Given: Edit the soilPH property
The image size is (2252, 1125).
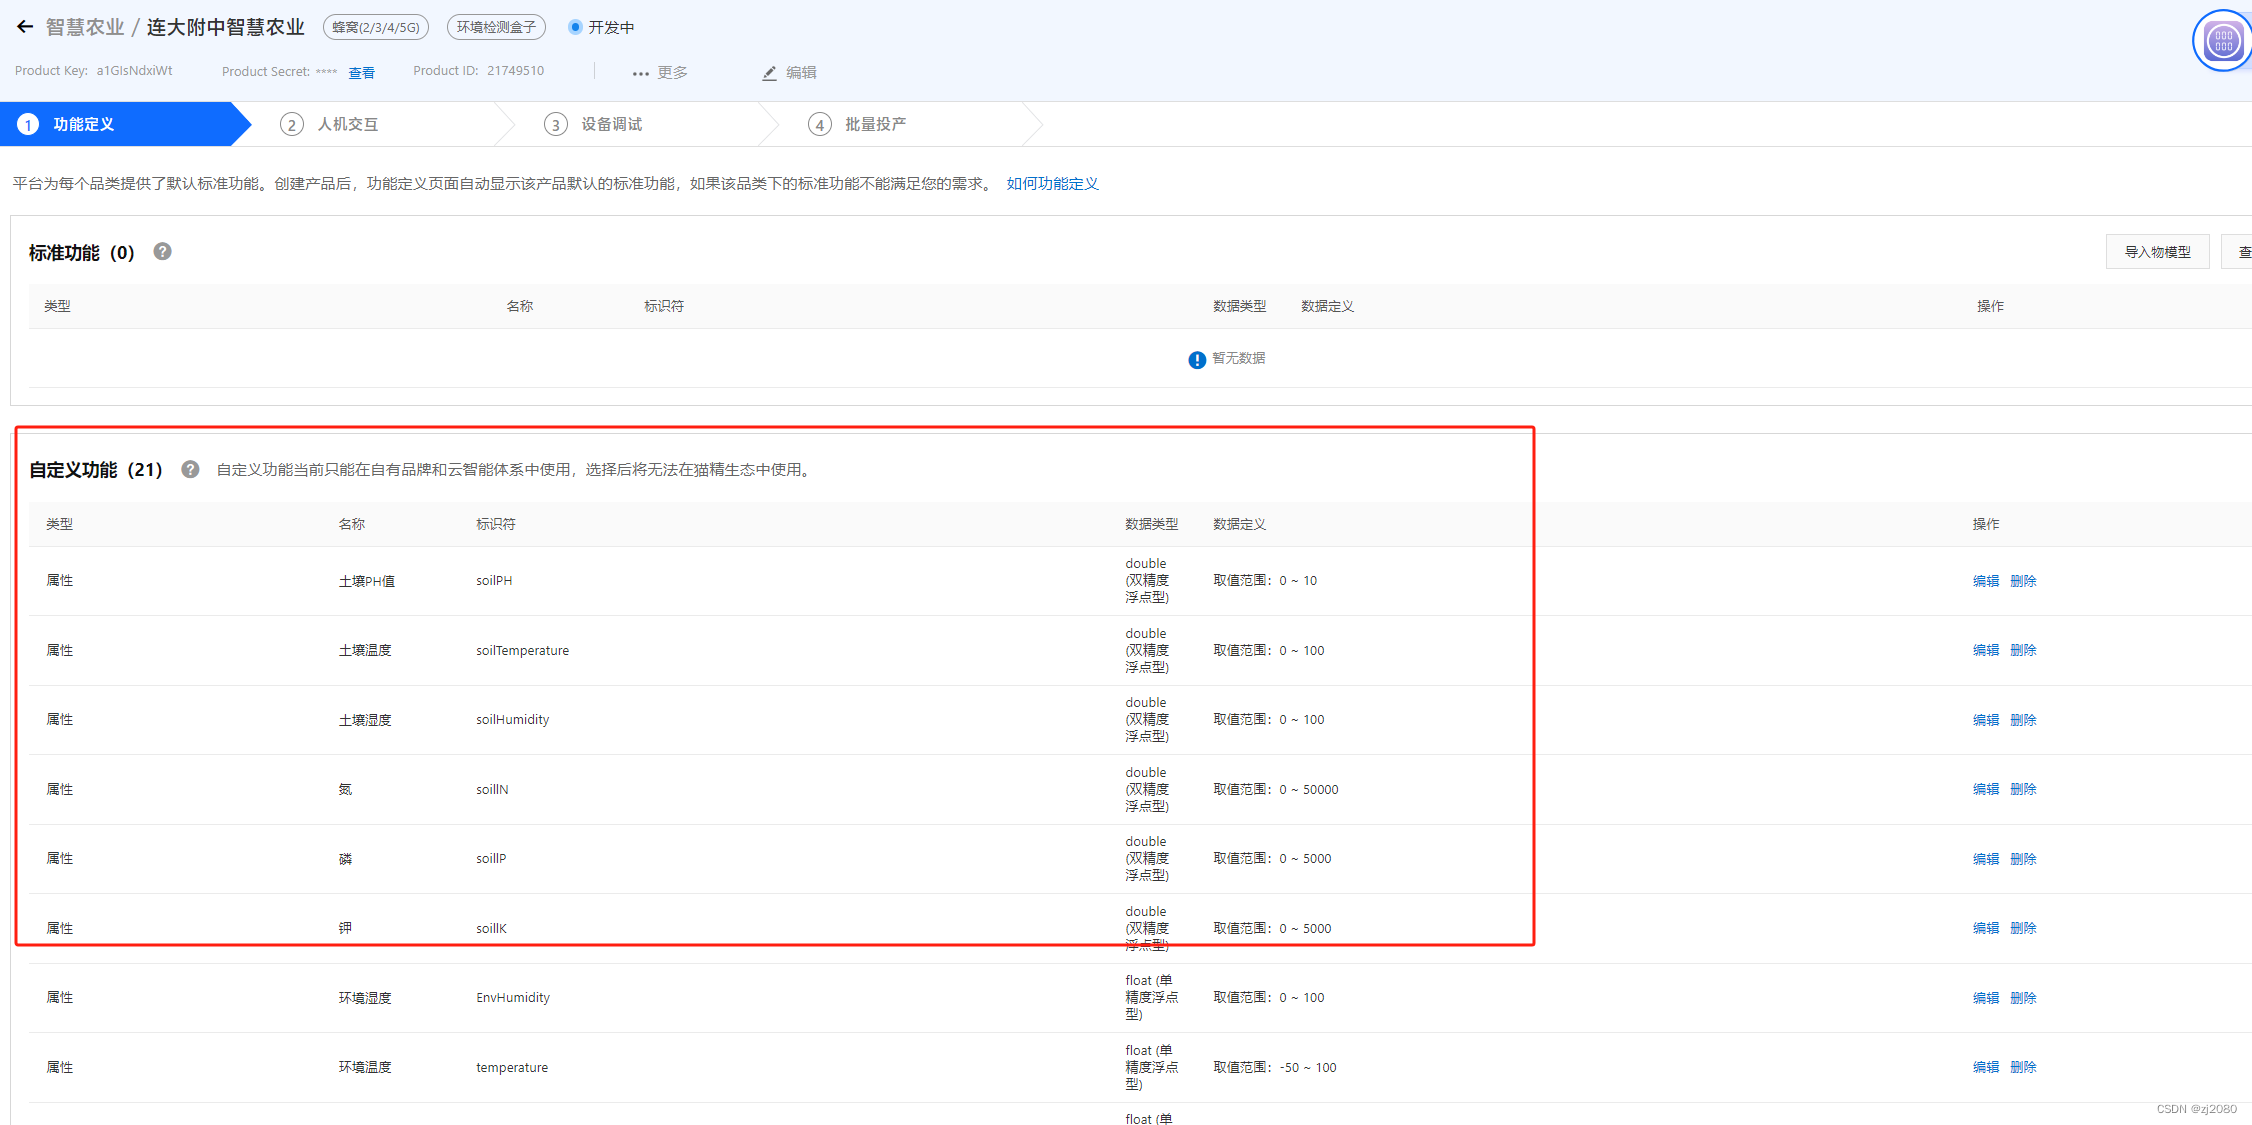Looking at the screenshot, I should [x=1985, y=580].
